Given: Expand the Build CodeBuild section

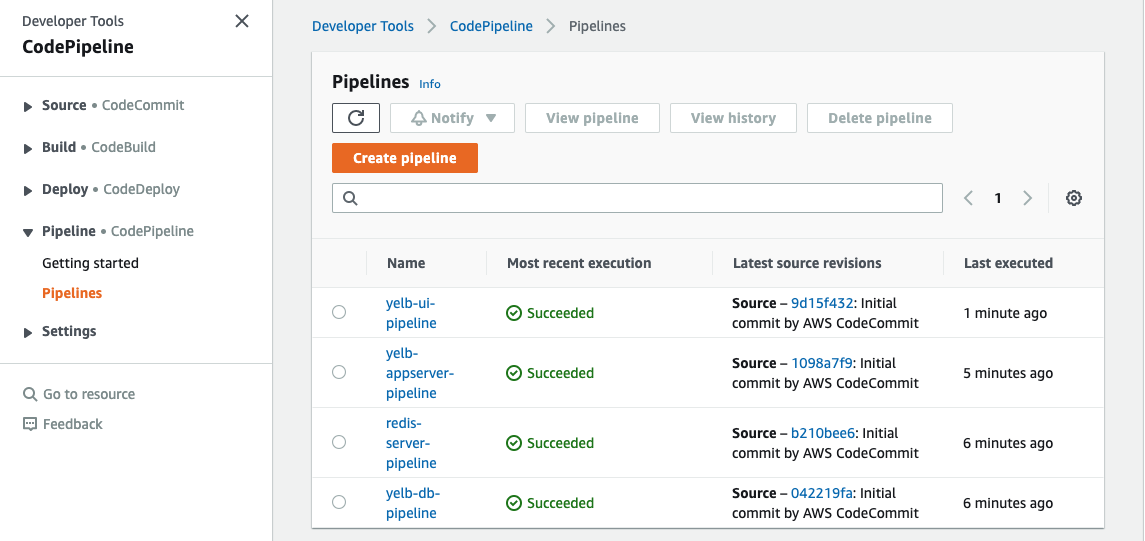Looking at the screenshot, I should click(x=28, y=148).
